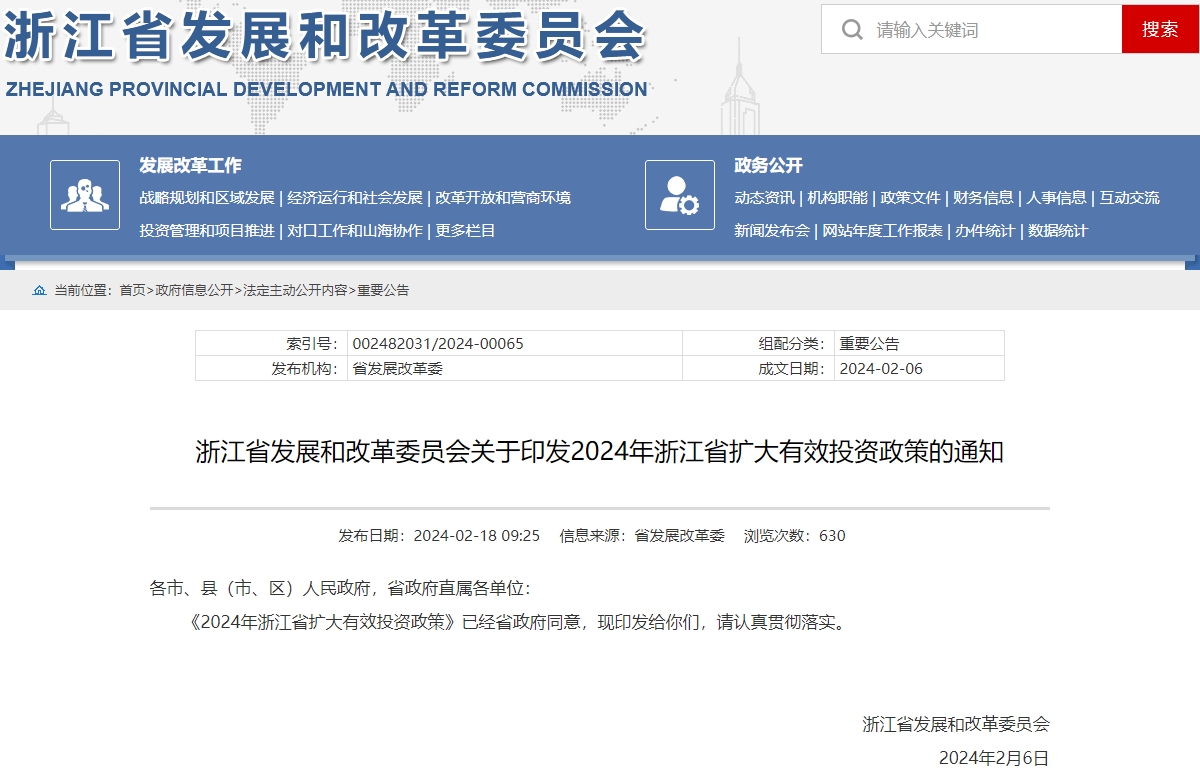Click the magnifier search icon
The height and width of the screenshot is (771, 1200).
851,29
